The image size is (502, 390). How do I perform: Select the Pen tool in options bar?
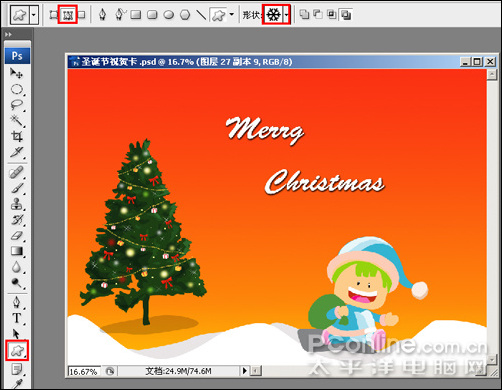[103, 15]
